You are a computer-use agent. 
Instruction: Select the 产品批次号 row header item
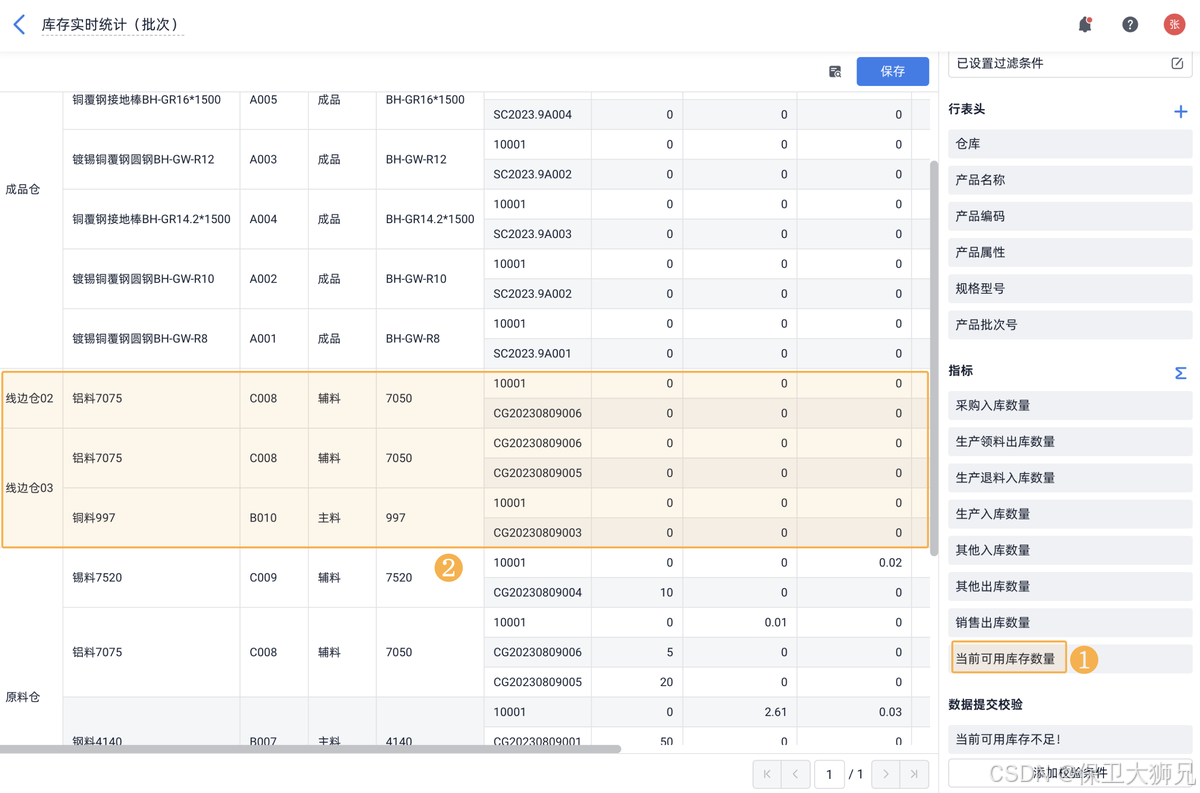tap(1070, 324)
